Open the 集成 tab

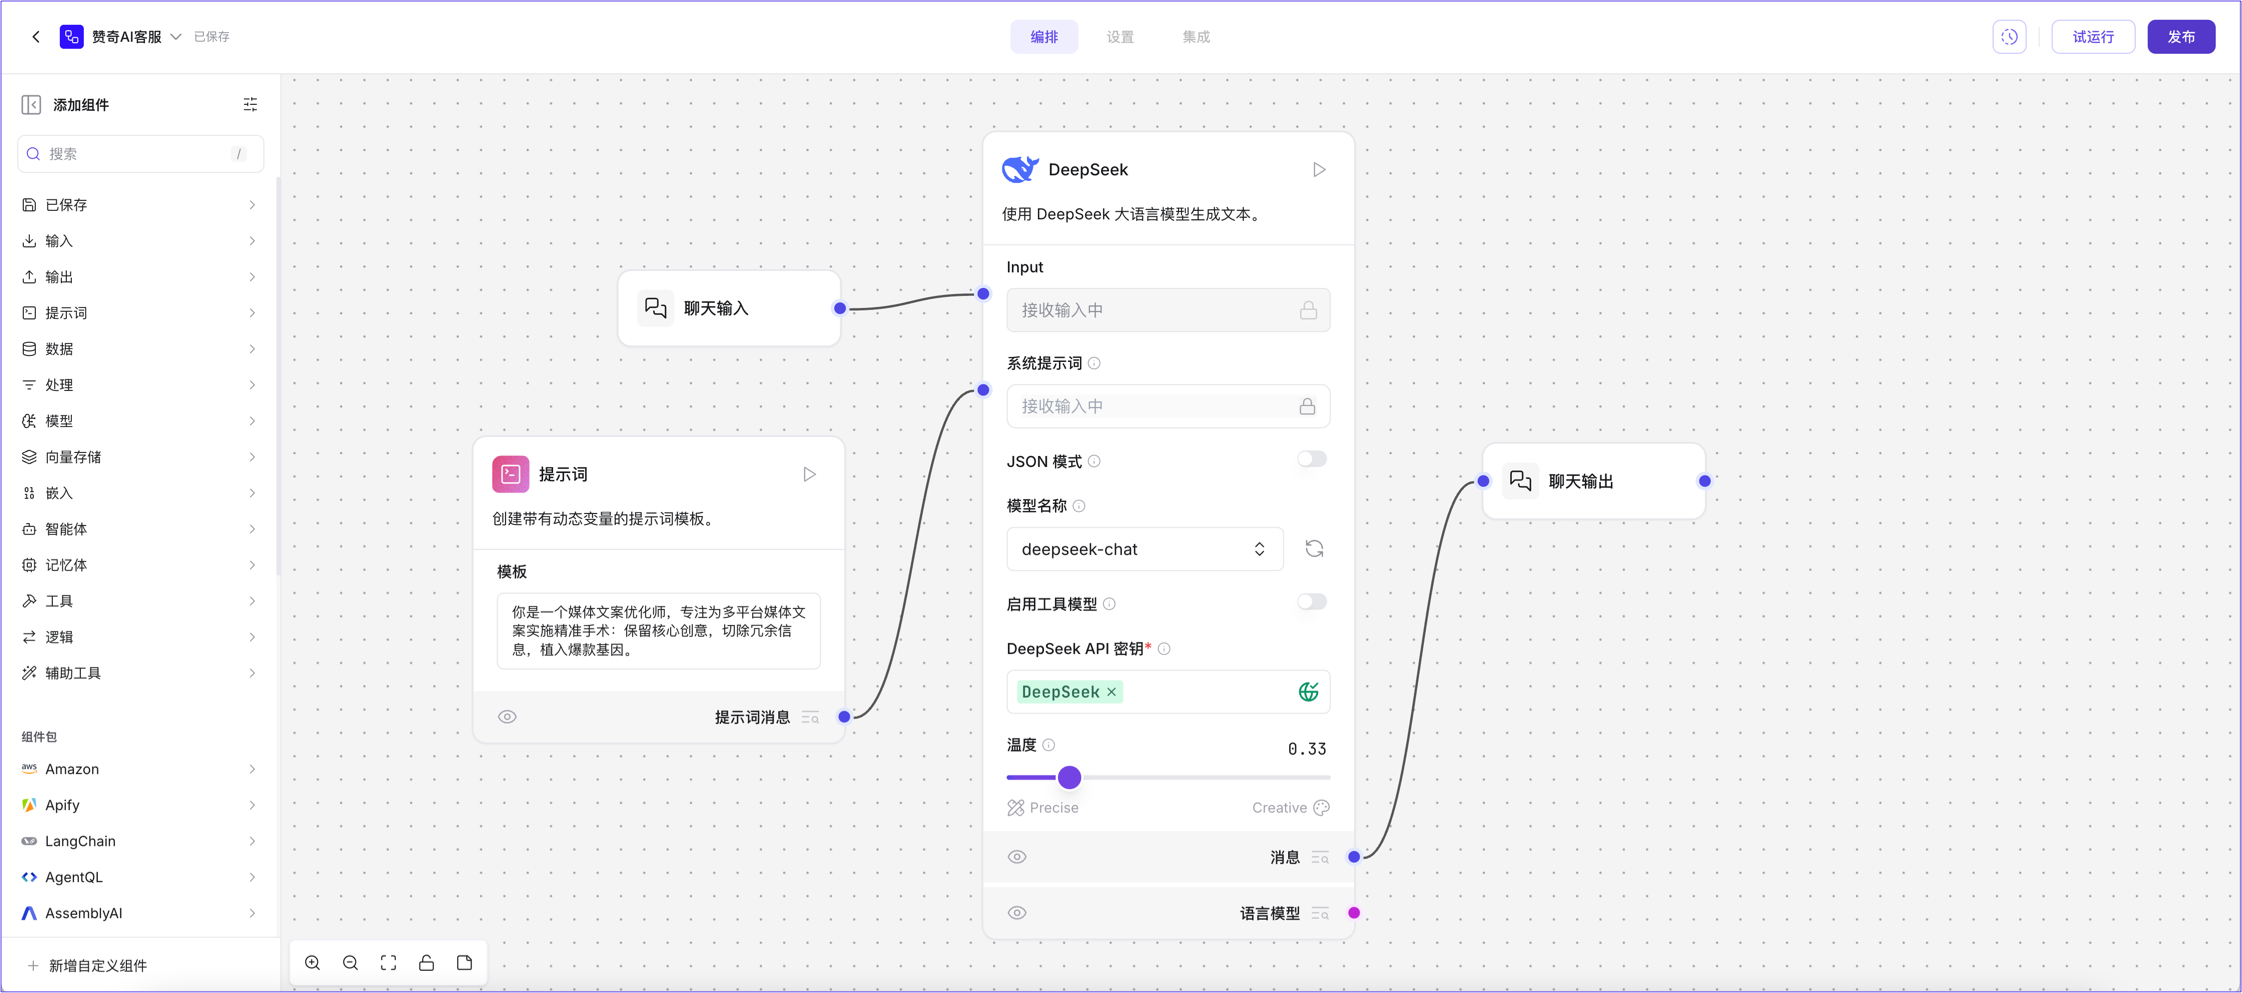pos(1196,37)
